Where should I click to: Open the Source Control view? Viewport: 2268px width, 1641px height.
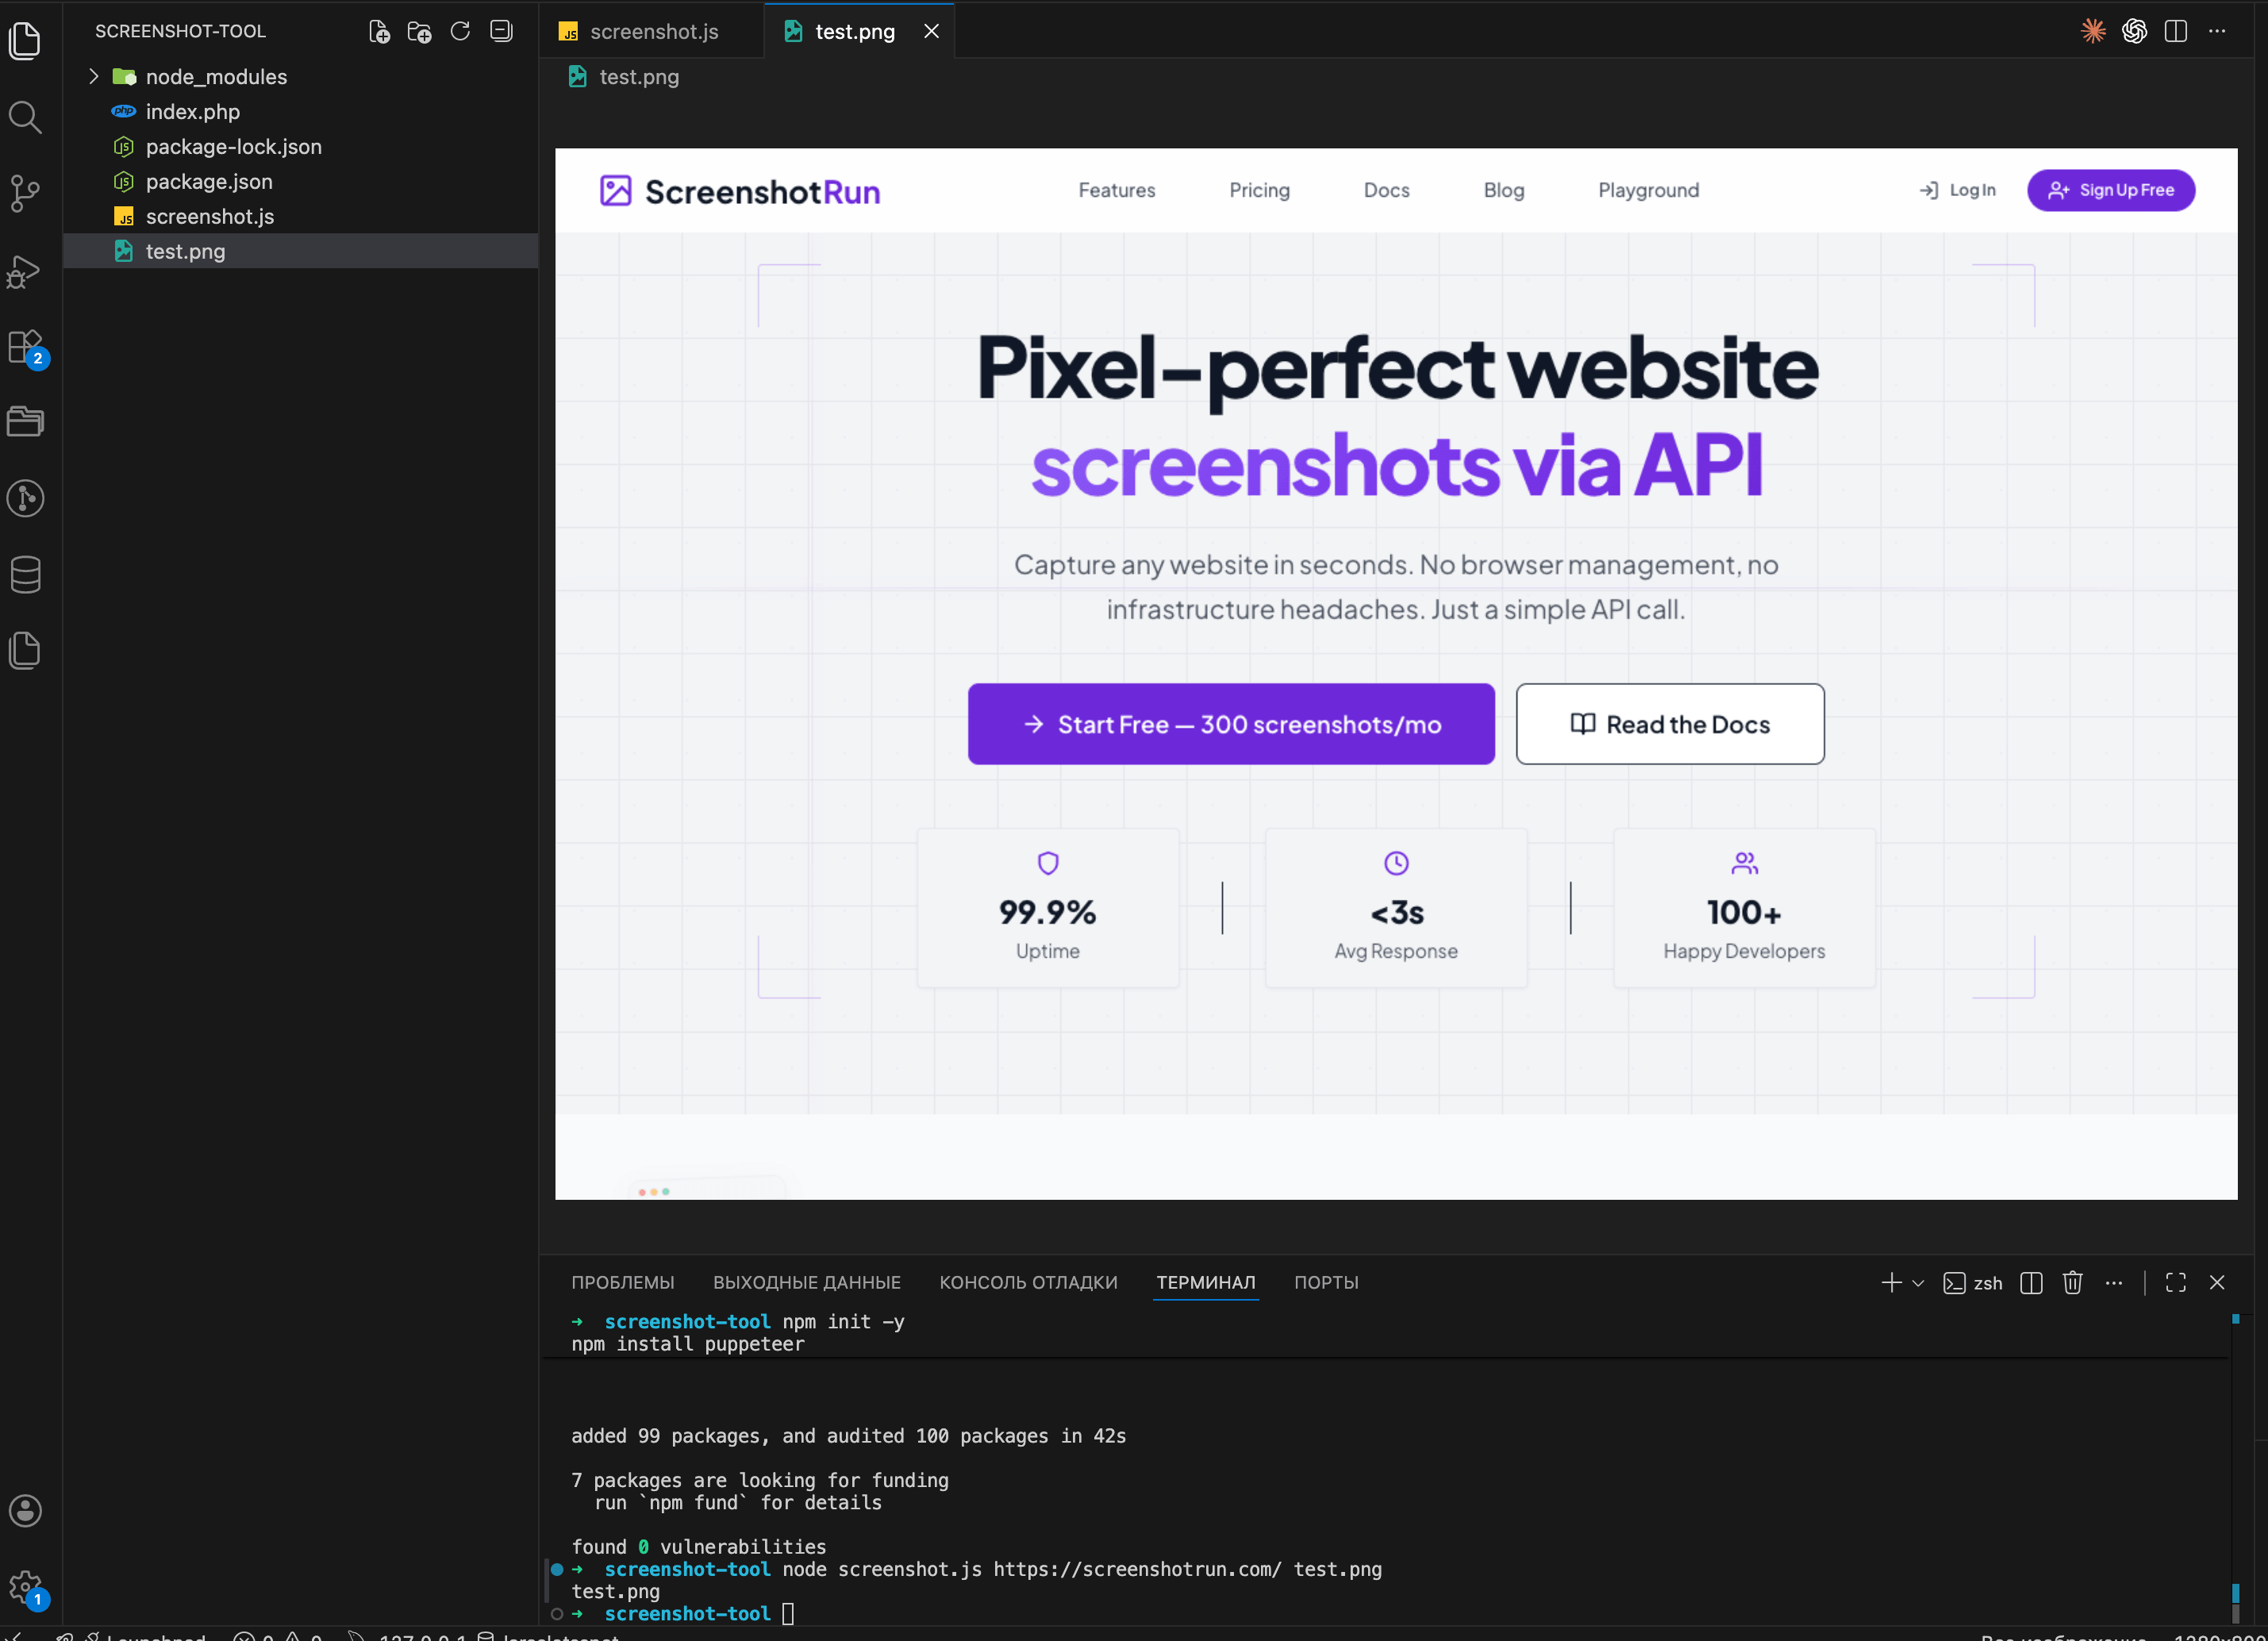[x=25, y=194]
